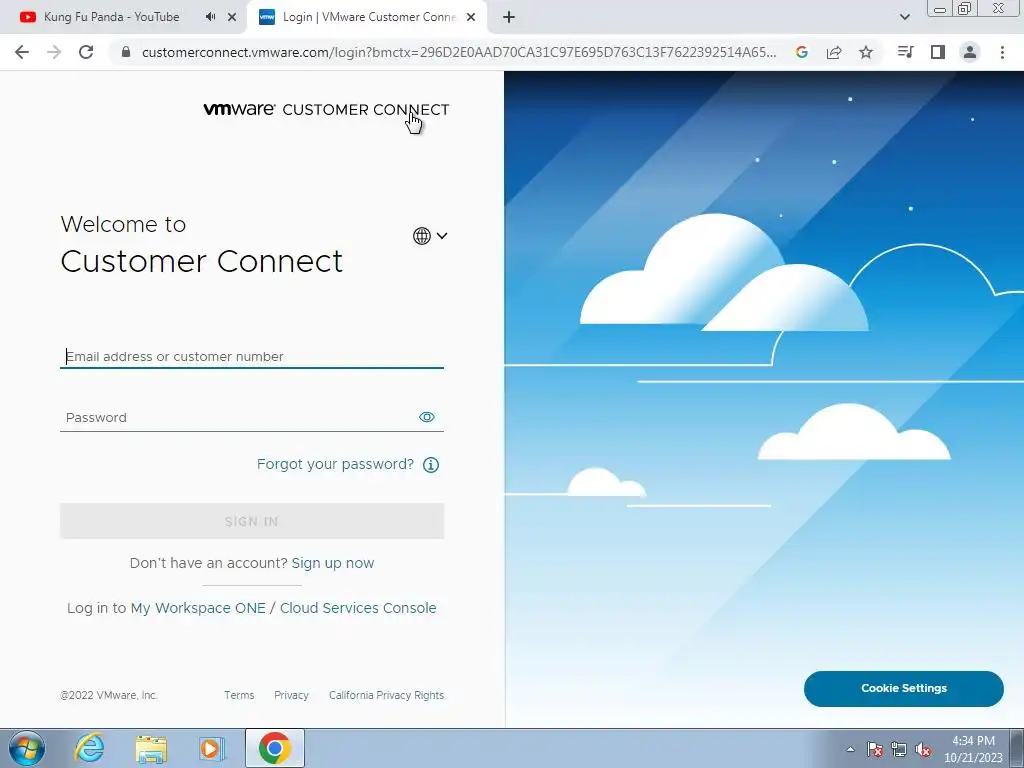The height and width of the screenshot is (768, 1024).
Task: Click the Chrome taskbar icon
Action: [274, 748]
